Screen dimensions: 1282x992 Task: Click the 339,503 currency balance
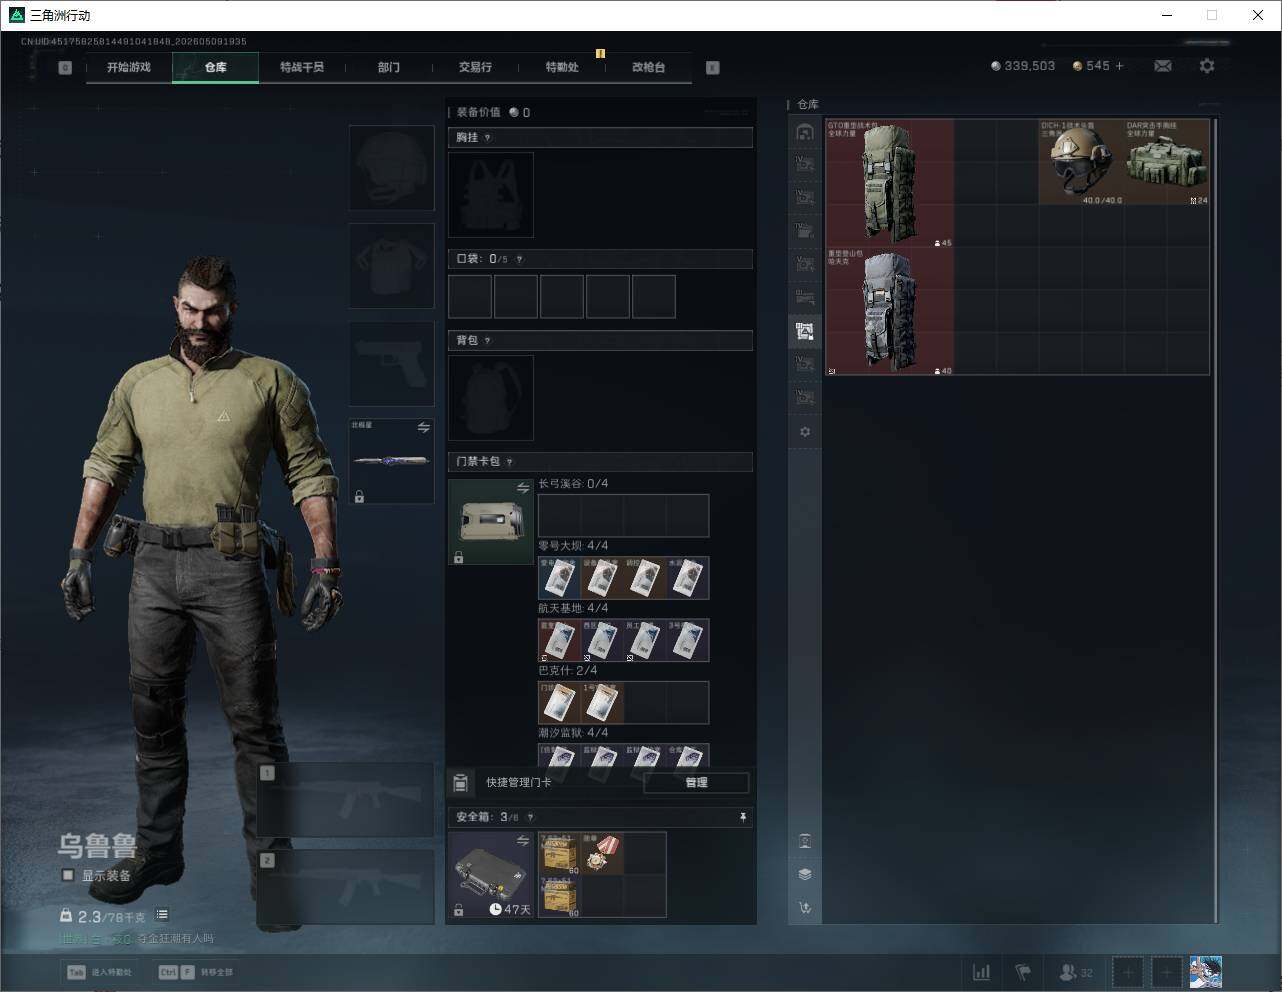tap(1023, 66)
